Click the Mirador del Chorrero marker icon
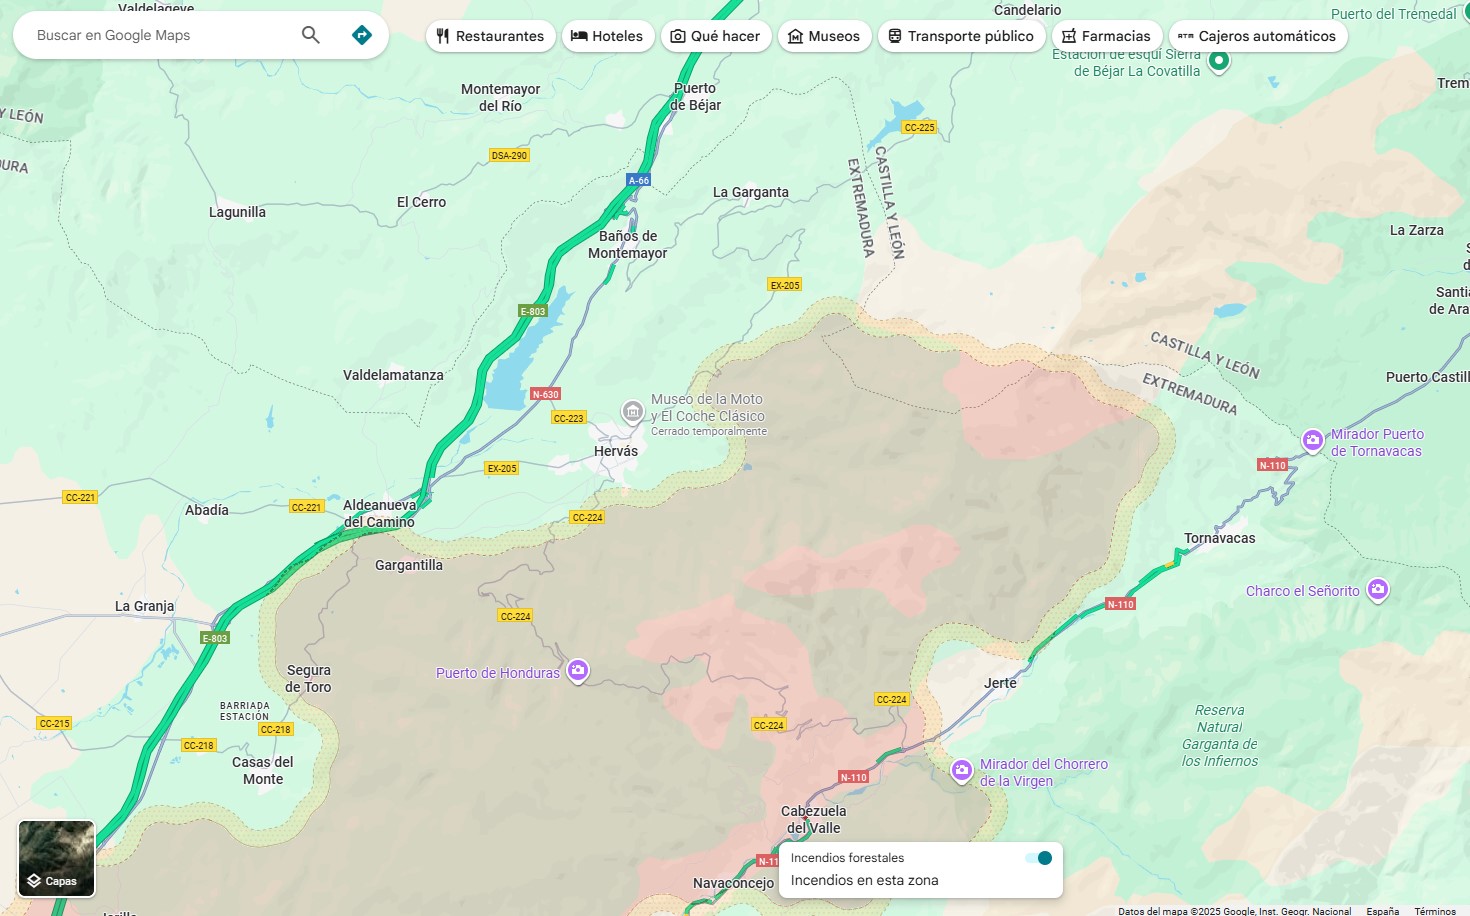 pyautogui.click(x=961, y=770)
